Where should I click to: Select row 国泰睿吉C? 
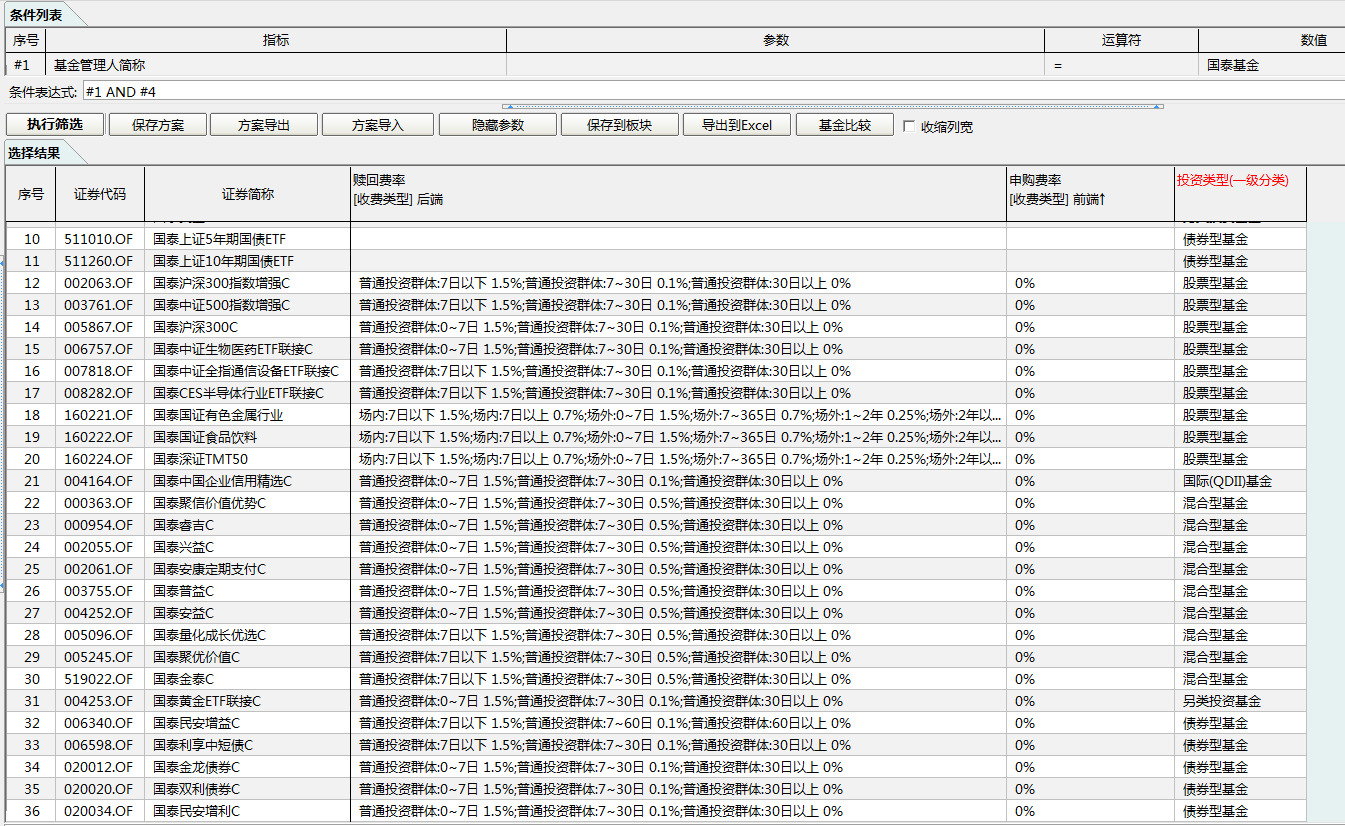coord(656,525)
